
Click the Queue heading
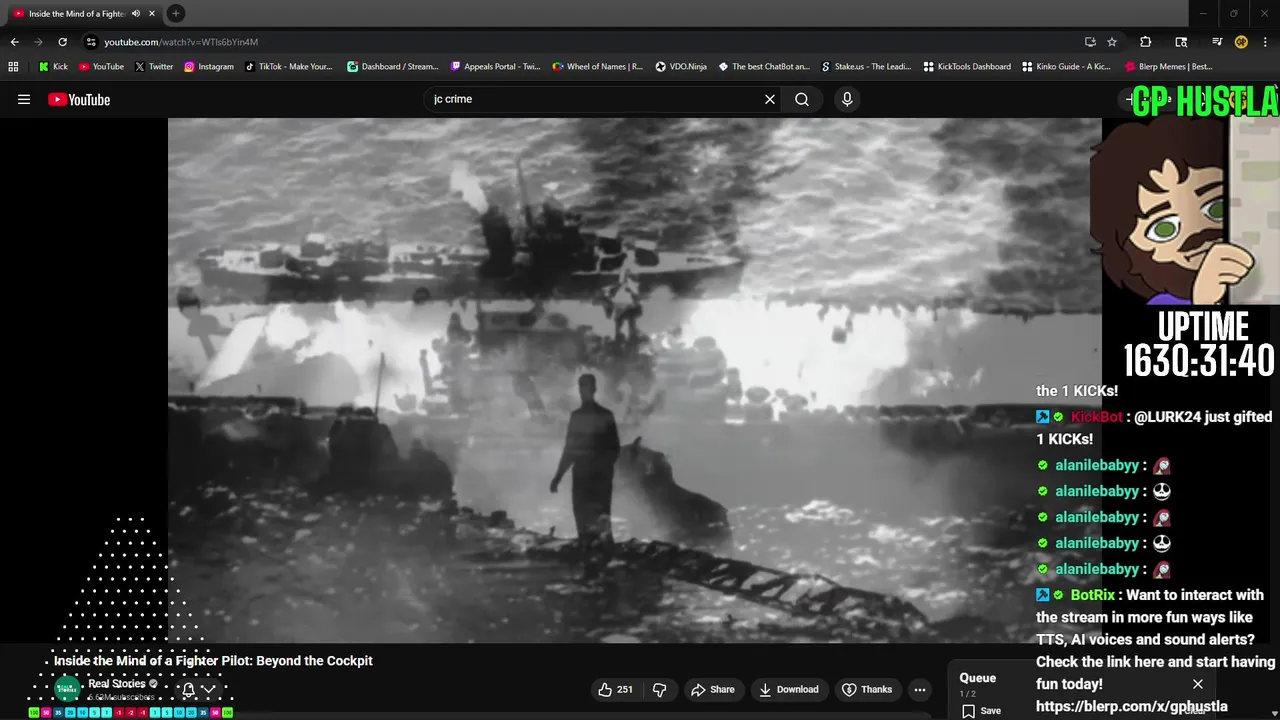(x=978, y=678)
